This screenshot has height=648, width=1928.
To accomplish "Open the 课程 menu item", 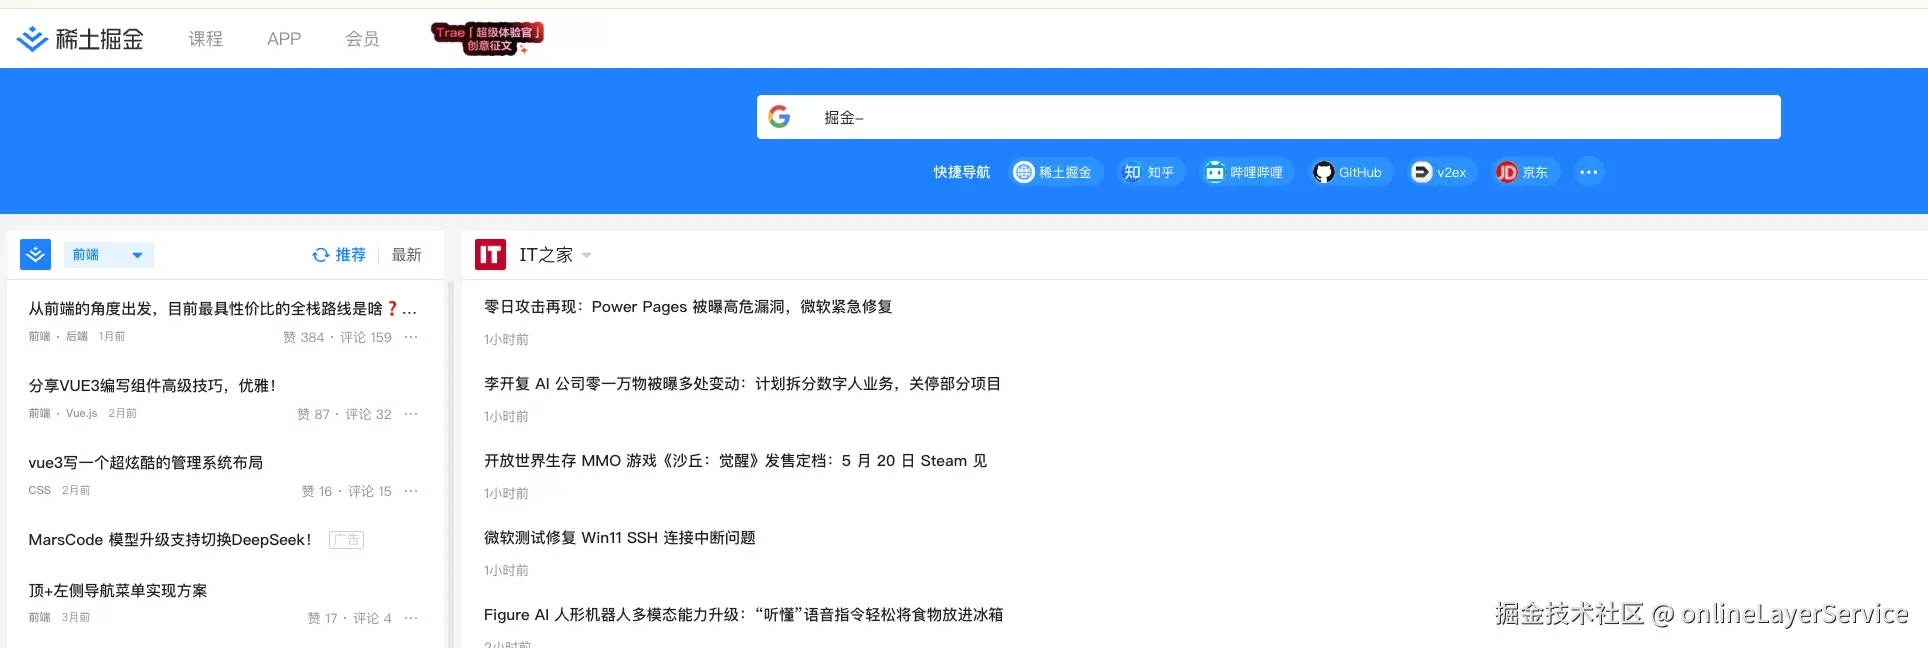I will 205,39.
